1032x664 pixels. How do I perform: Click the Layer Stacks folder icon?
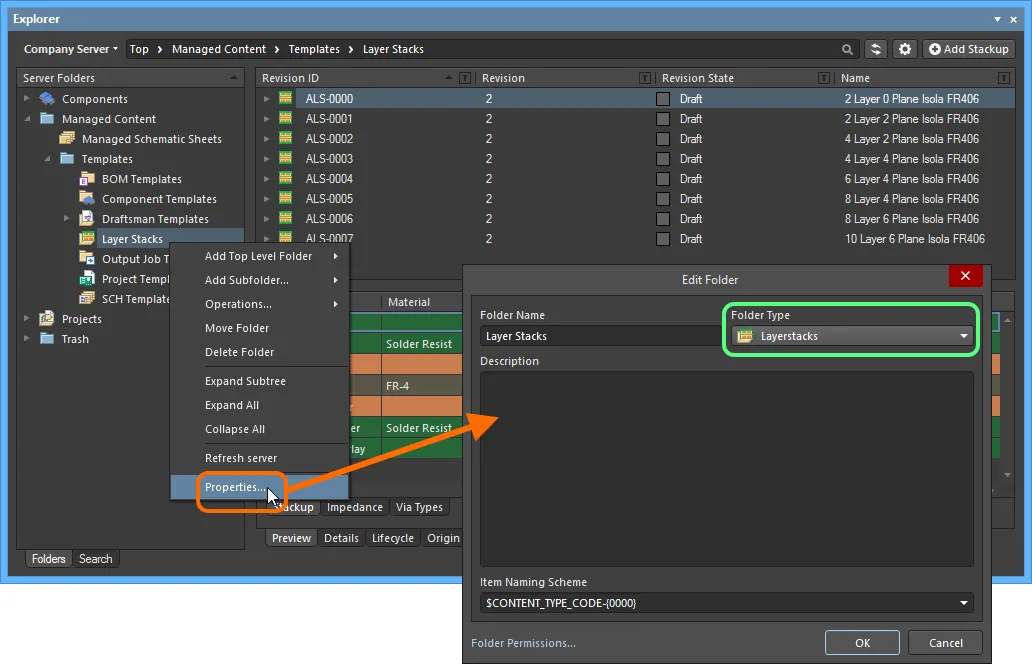87,238
